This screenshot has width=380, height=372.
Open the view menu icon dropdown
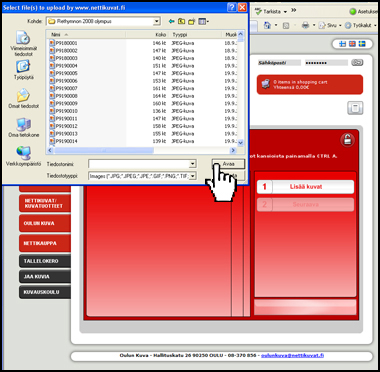click(203, 22)
